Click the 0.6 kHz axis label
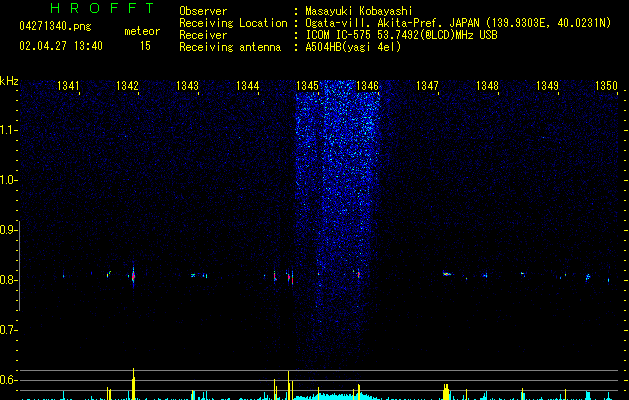Screen dimensions: 629x400 coord(8,380)
